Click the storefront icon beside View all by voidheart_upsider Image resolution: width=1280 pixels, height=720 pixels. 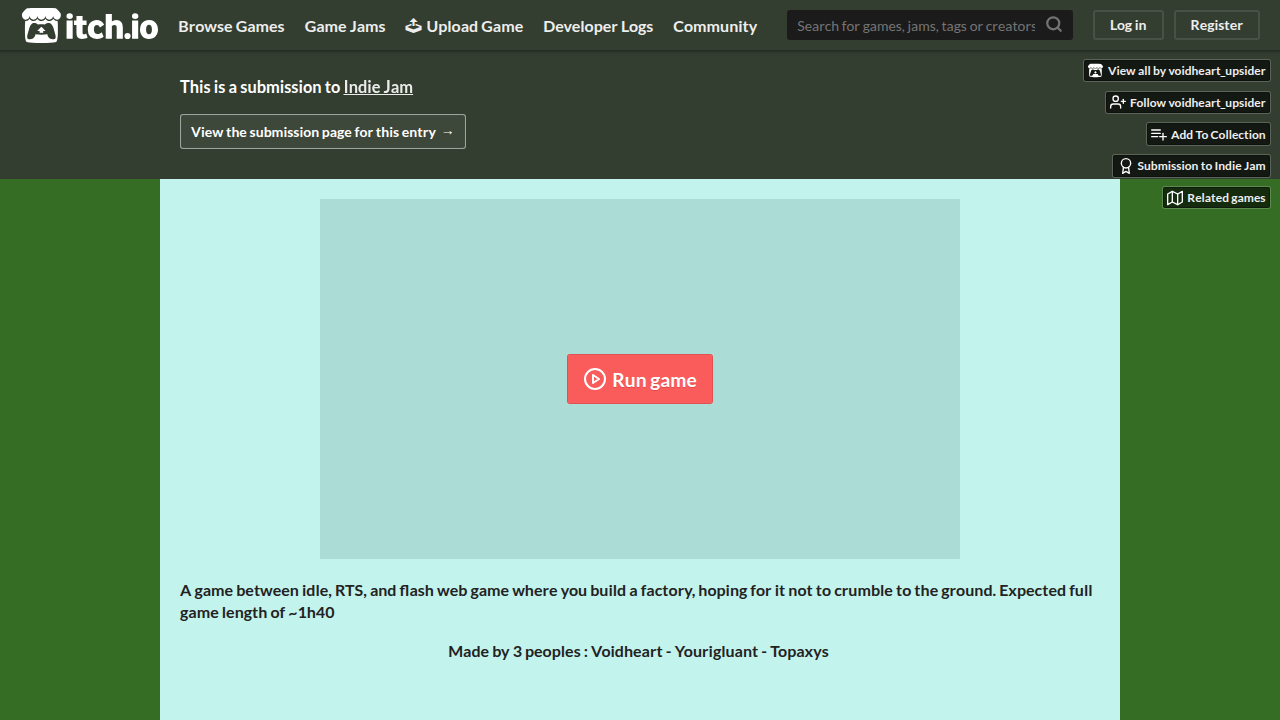coord(1096,71)
